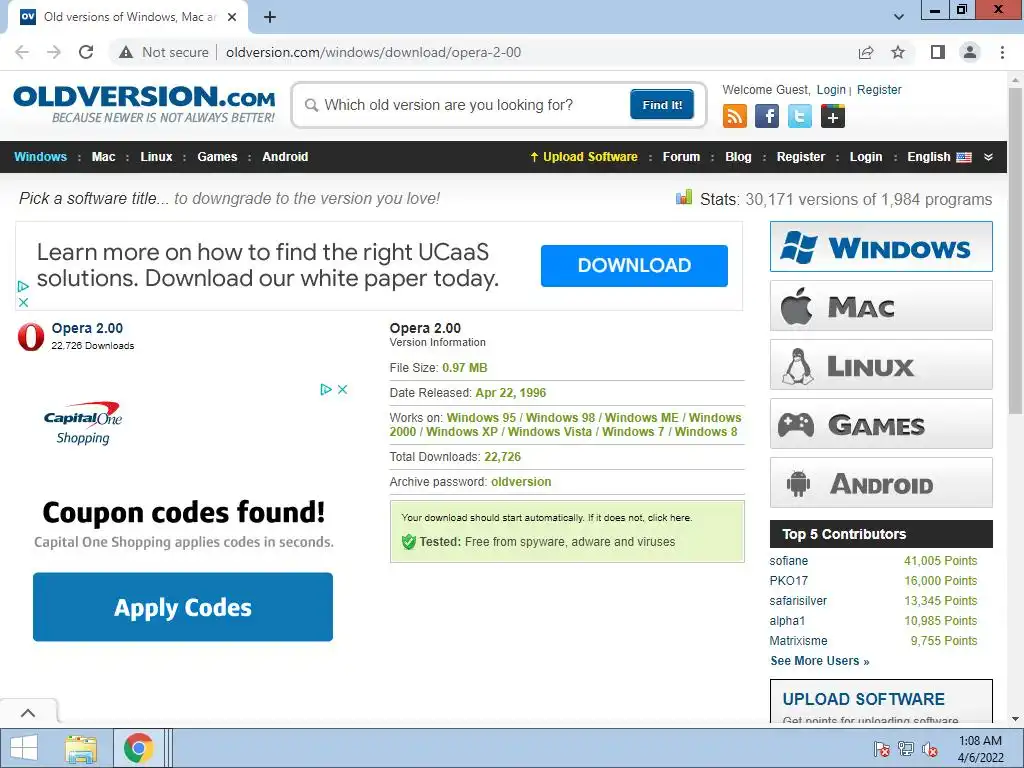1024x768 pixels.
Task: Select Android in the nav bar
Action: pos(285,157)
